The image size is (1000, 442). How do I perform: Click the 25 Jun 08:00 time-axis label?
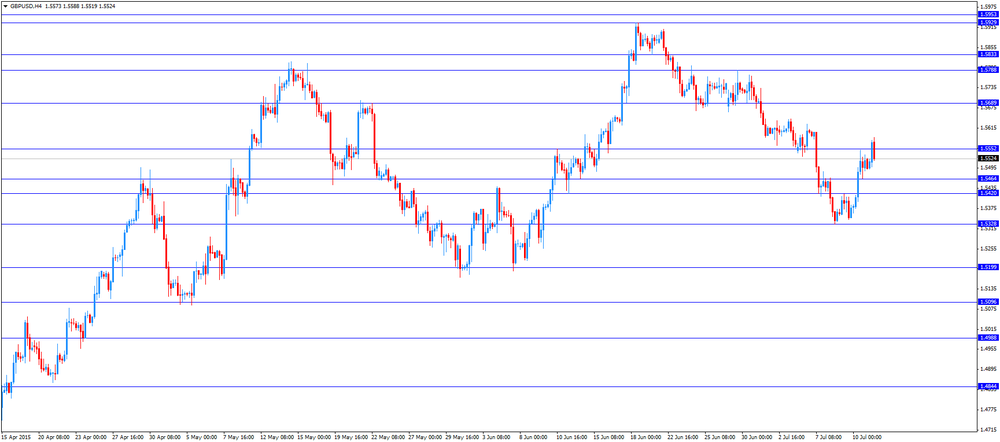click(x=722, y=438)
